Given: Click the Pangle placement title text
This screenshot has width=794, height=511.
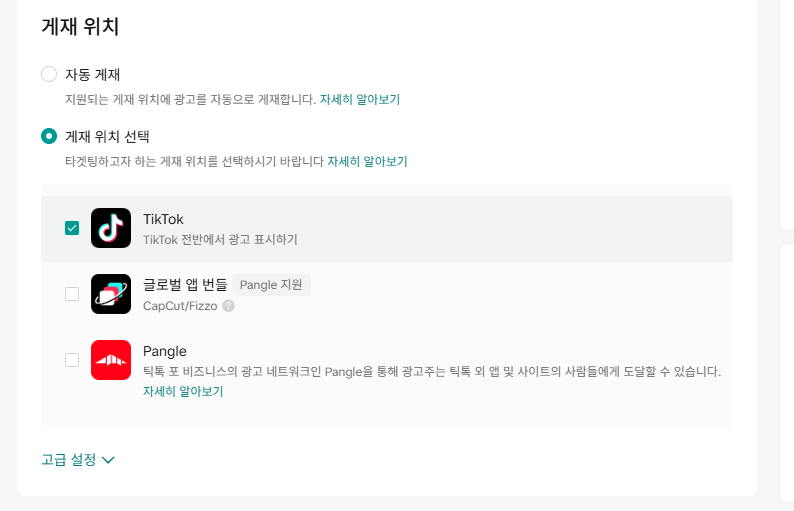Looking at the screenshot, I should point(165,351).
